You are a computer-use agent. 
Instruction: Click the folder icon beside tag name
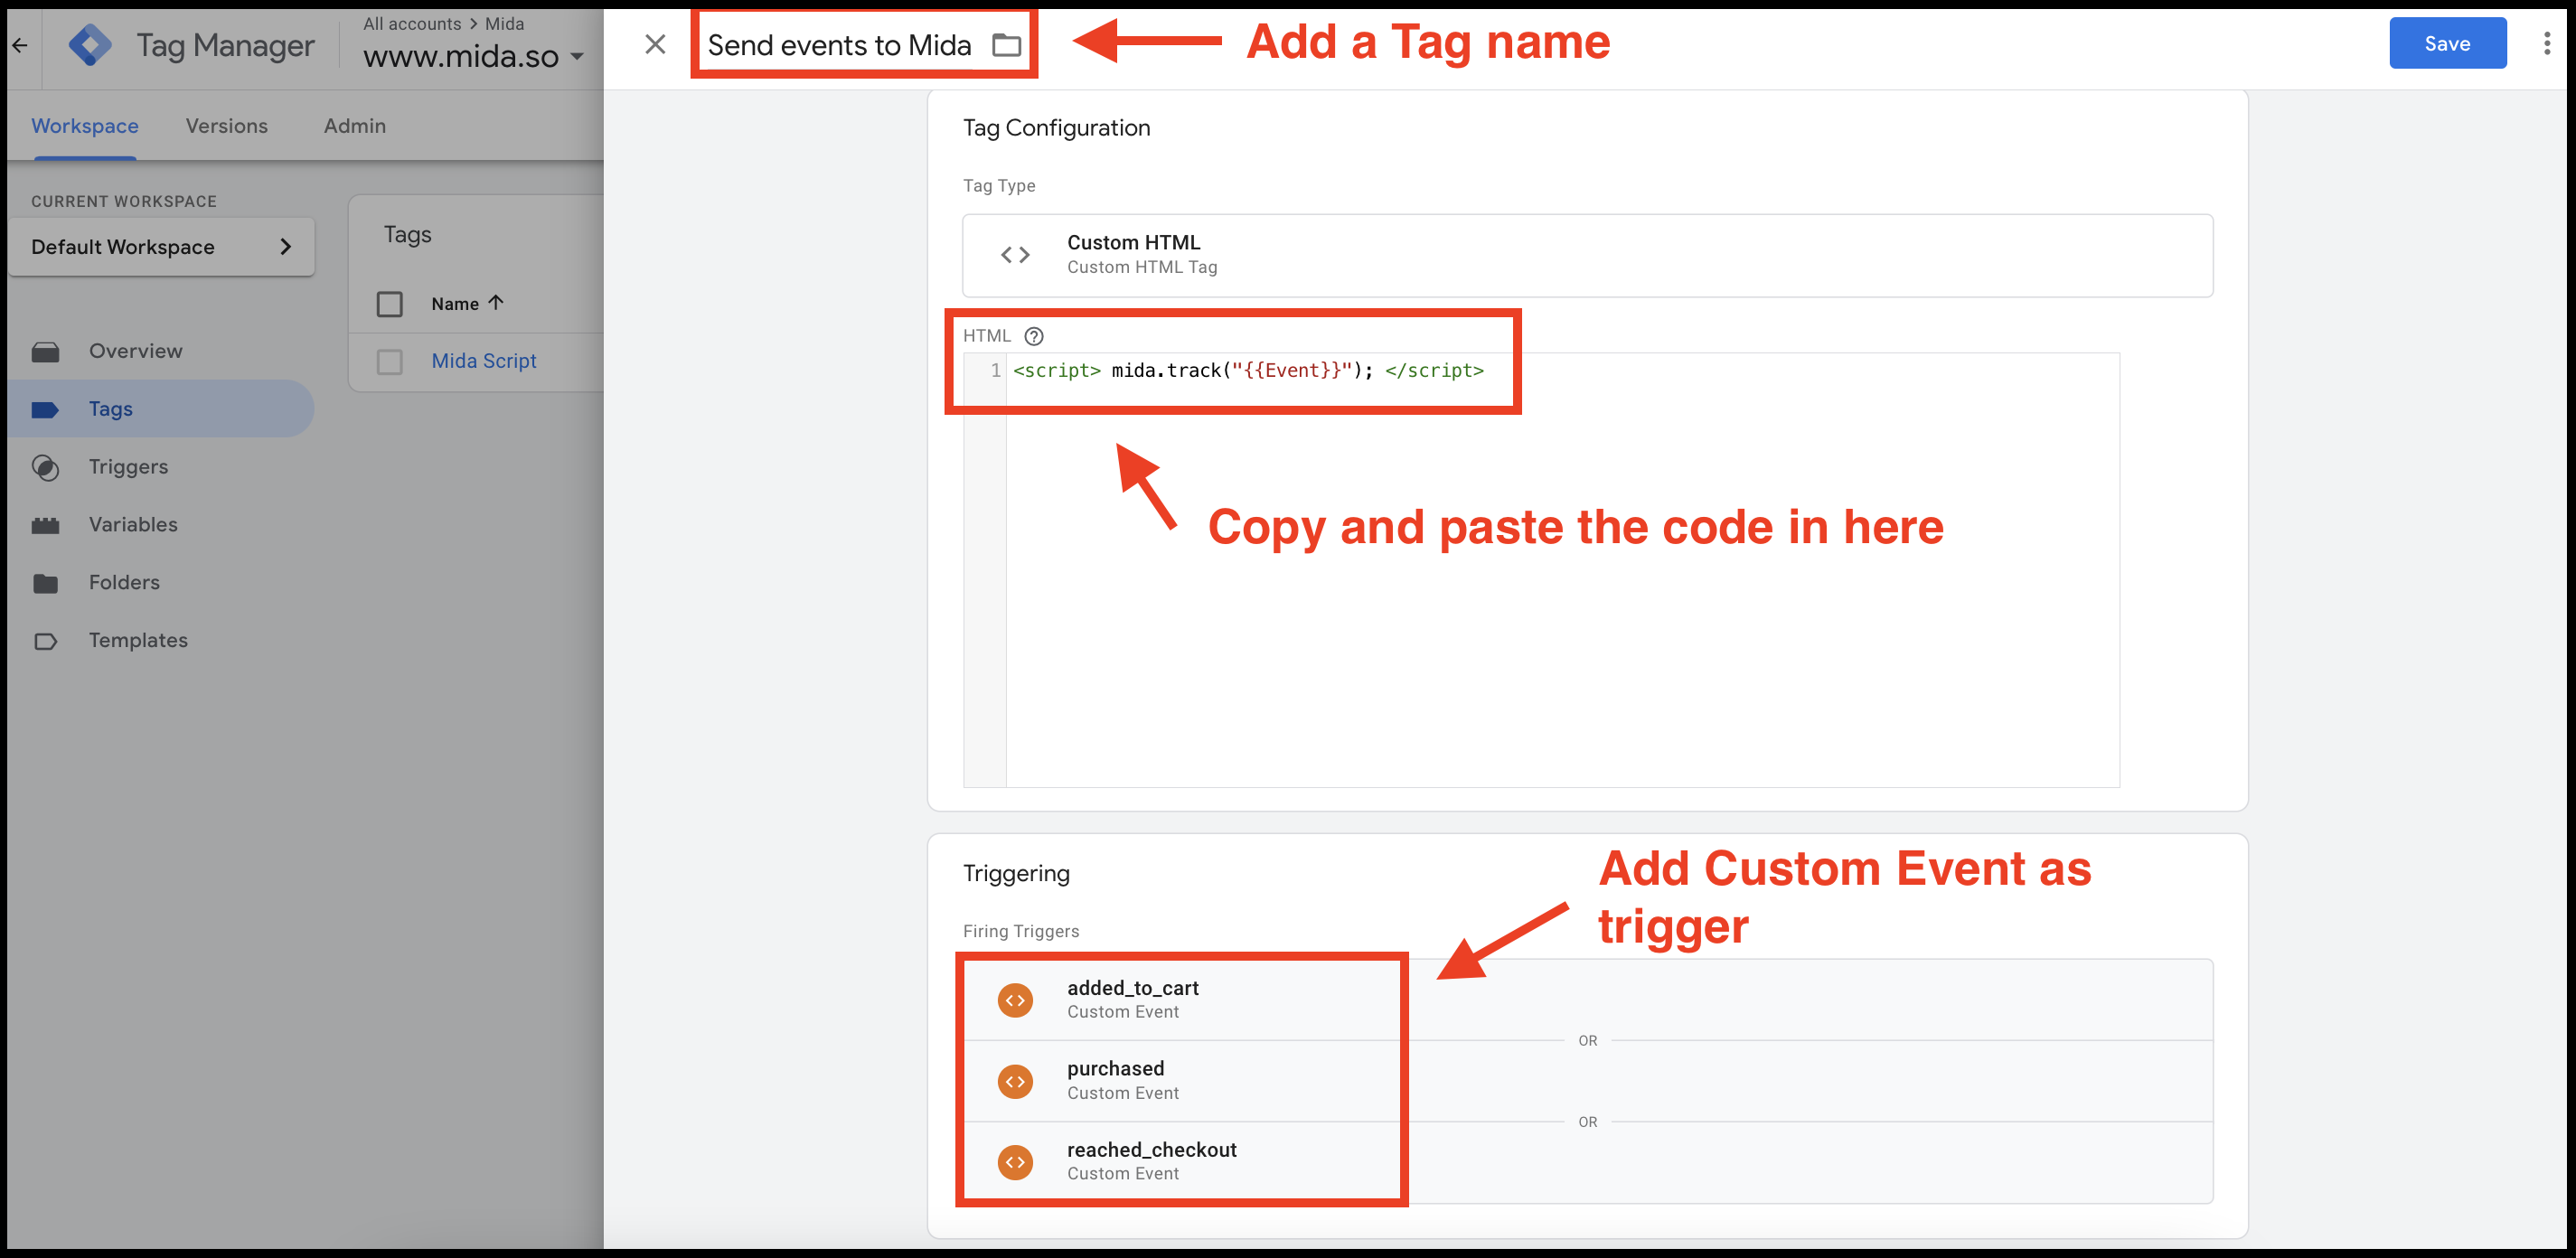point(1005,45)
